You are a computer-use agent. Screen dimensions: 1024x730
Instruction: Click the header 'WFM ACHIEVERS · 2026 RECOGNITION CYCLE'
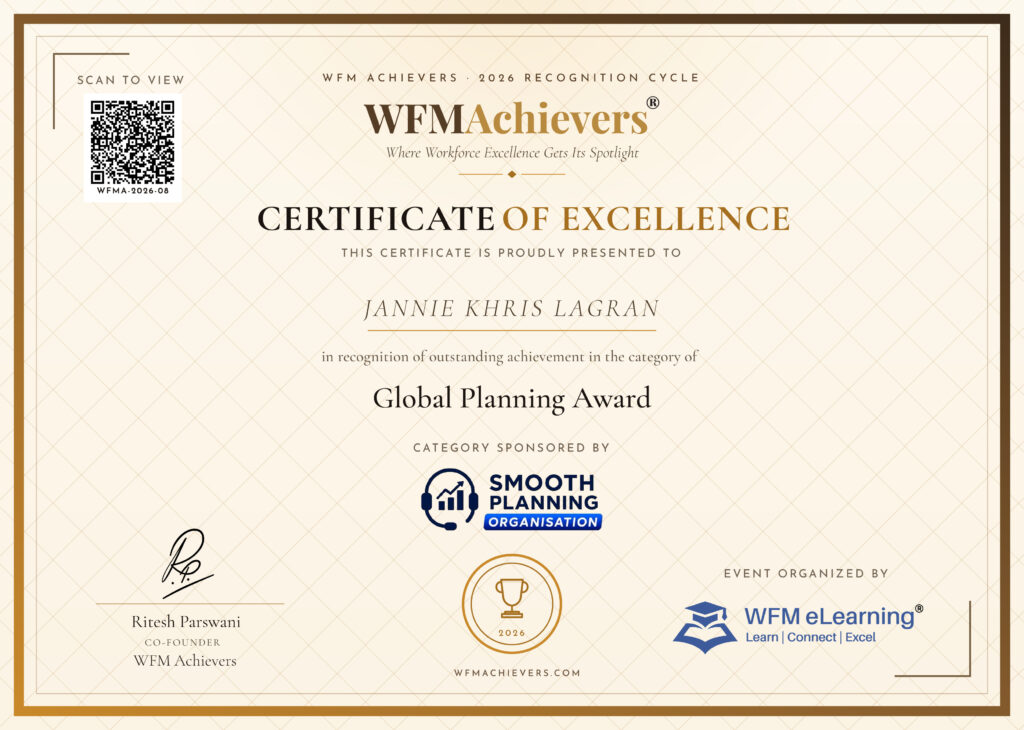coord(511,78)
